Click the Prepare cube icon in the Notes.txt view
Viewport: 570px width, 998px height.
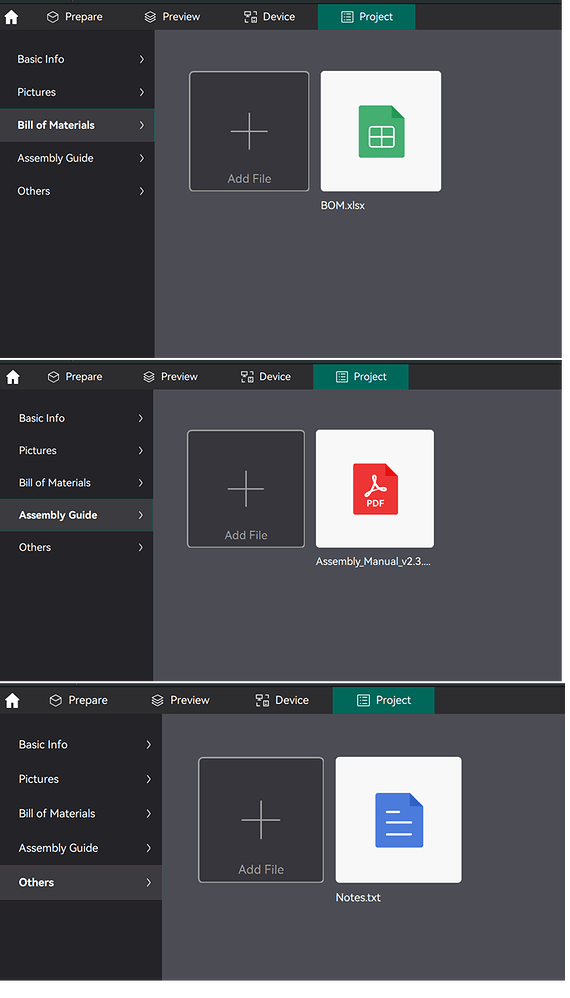(x=56, y=701)
